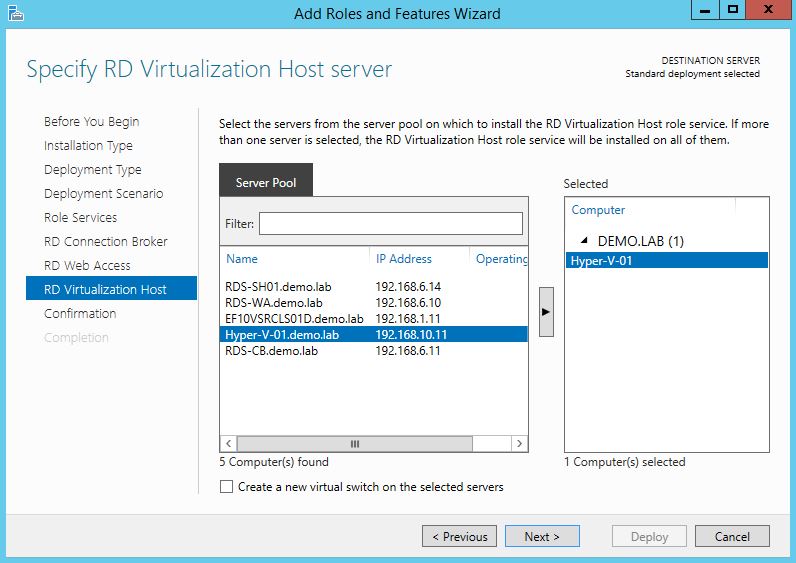Image resolution: width=796 pixels, height=563 pixels.
Task: Click the wizard icon in the title bar
Action: coord(13,13)
